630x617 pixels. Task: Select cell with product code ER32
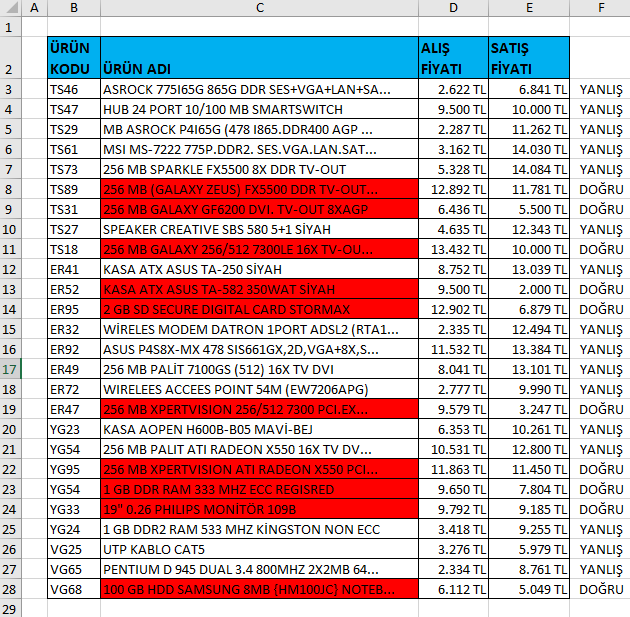pyautogui.click(x=74, y=329)
